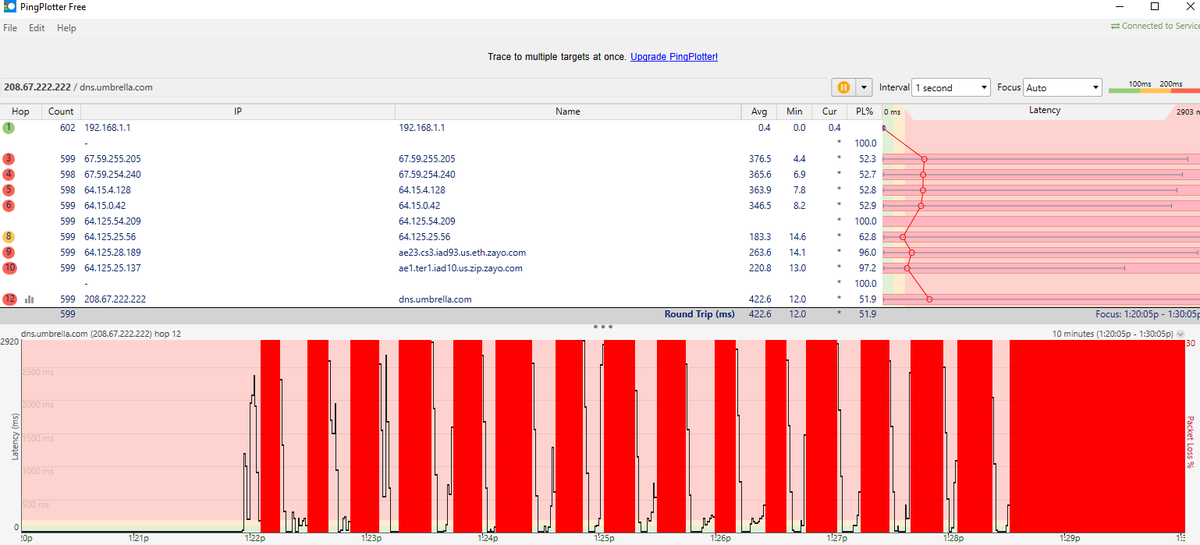Image resolution: width=1200 pixels, height=545 pixels.
Task: Click the 100ms 200ms latency color scale
Action: click(x=1154, y=88)
